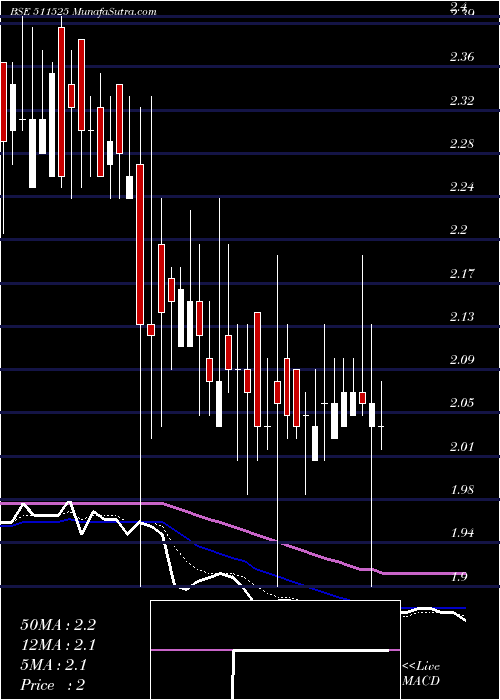Click the MACD inset chart box
The width and height of the screenshot is (500, 700).
275,650
